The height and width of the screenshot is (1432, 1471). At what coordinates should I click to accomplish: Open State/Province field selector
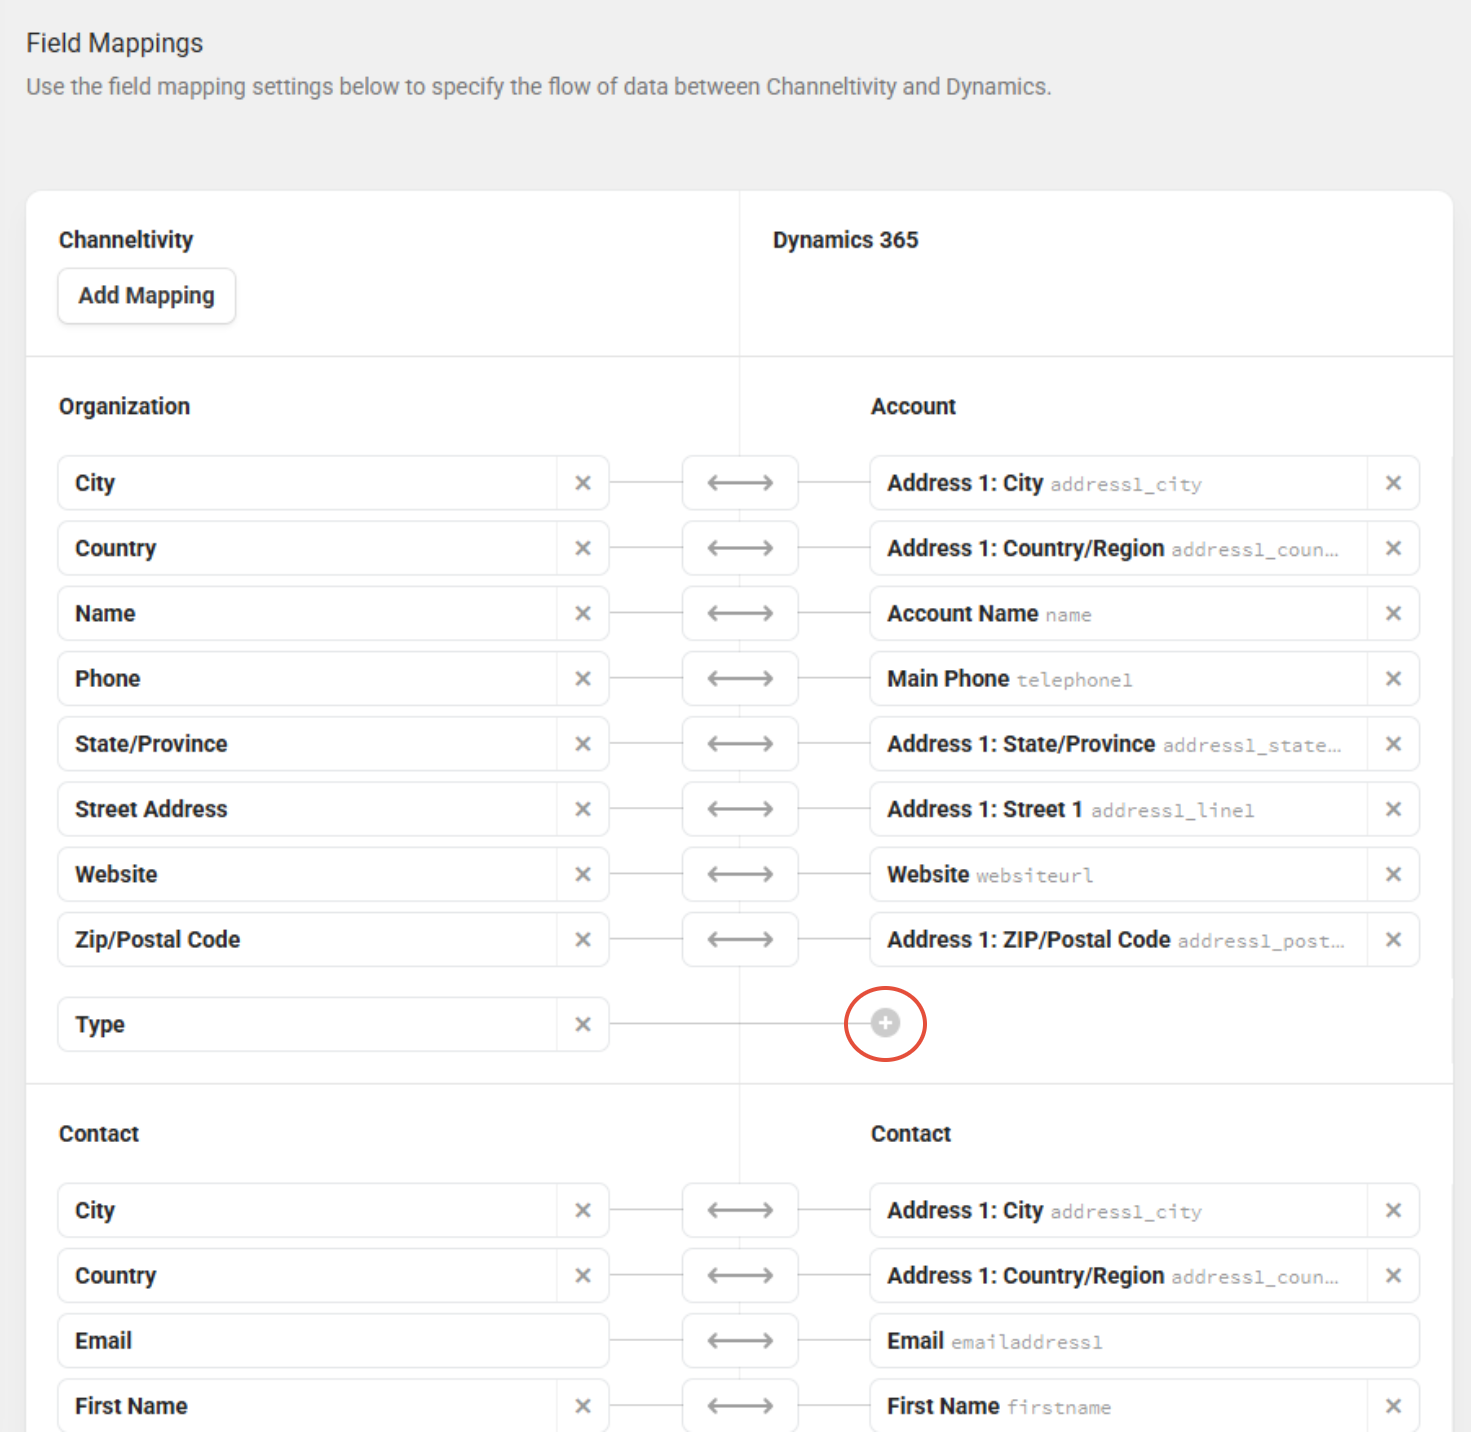click(x=308, y=744)
